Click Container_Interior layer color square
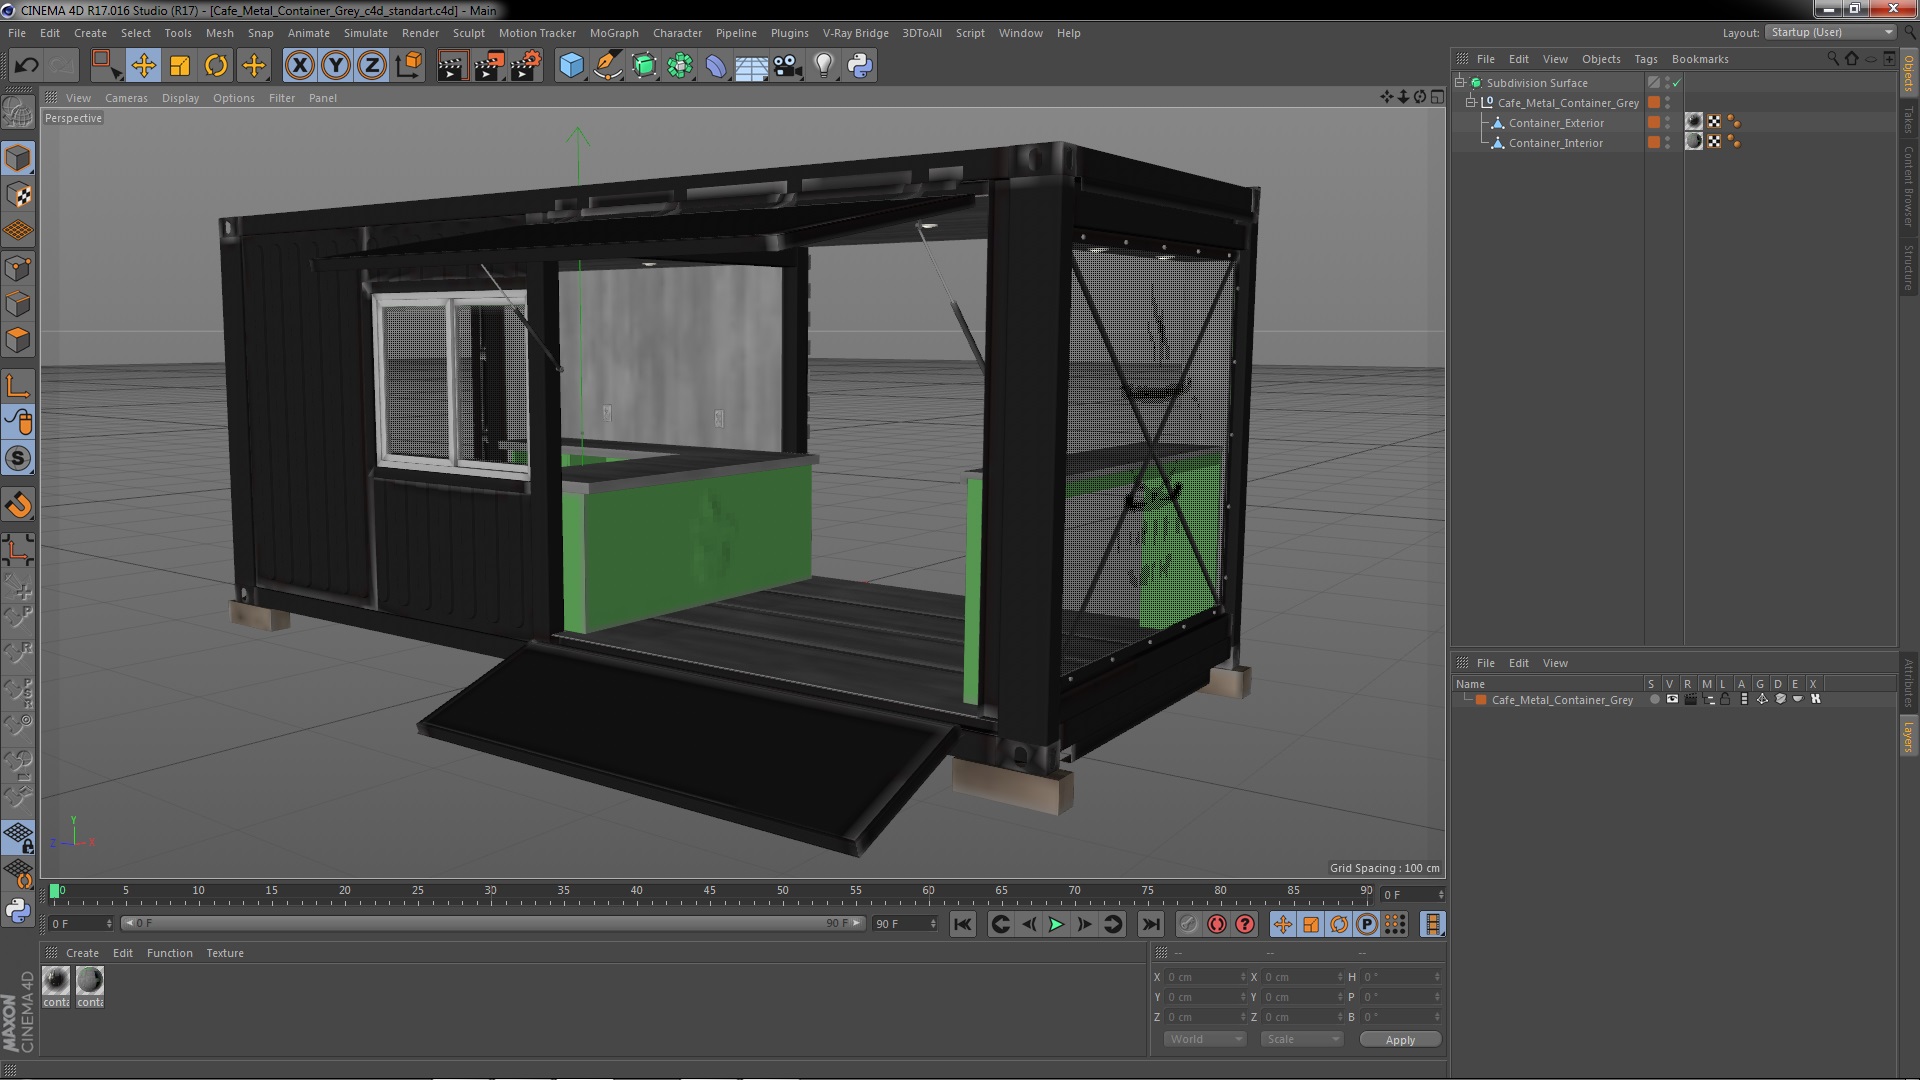Viewport: 1920px width, 1080px height. click(x=1654, y=143)
